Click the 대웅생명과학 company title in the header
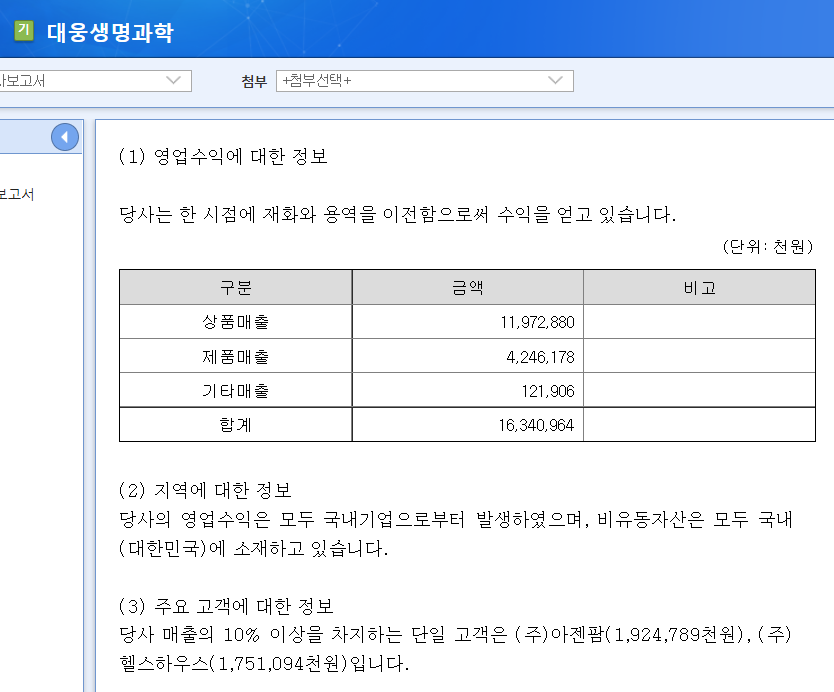The height and width of the screenshot is (692, 834). click(112, 31)
